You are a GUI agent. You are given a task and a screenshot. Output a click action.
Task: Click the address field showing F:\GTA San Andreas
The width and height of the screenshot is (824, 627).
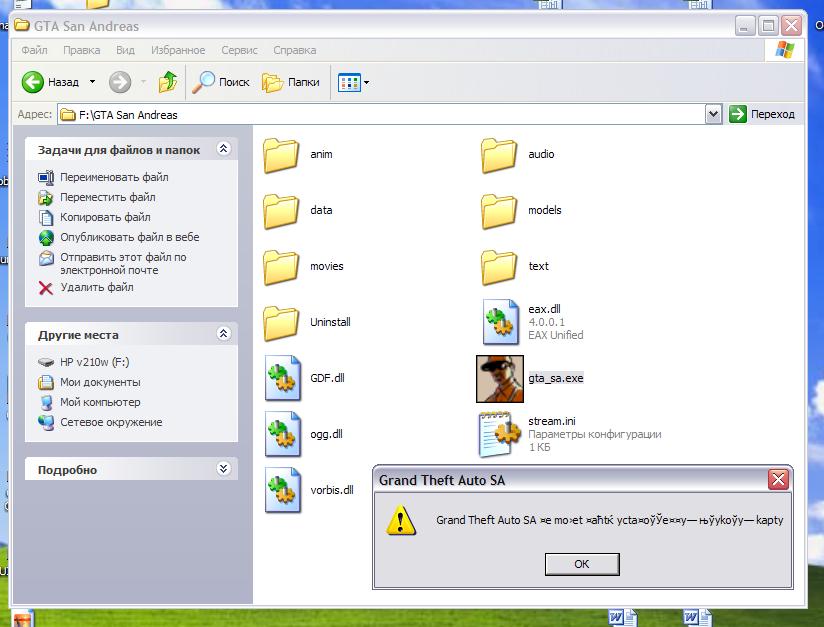click(x=380, y=114)
